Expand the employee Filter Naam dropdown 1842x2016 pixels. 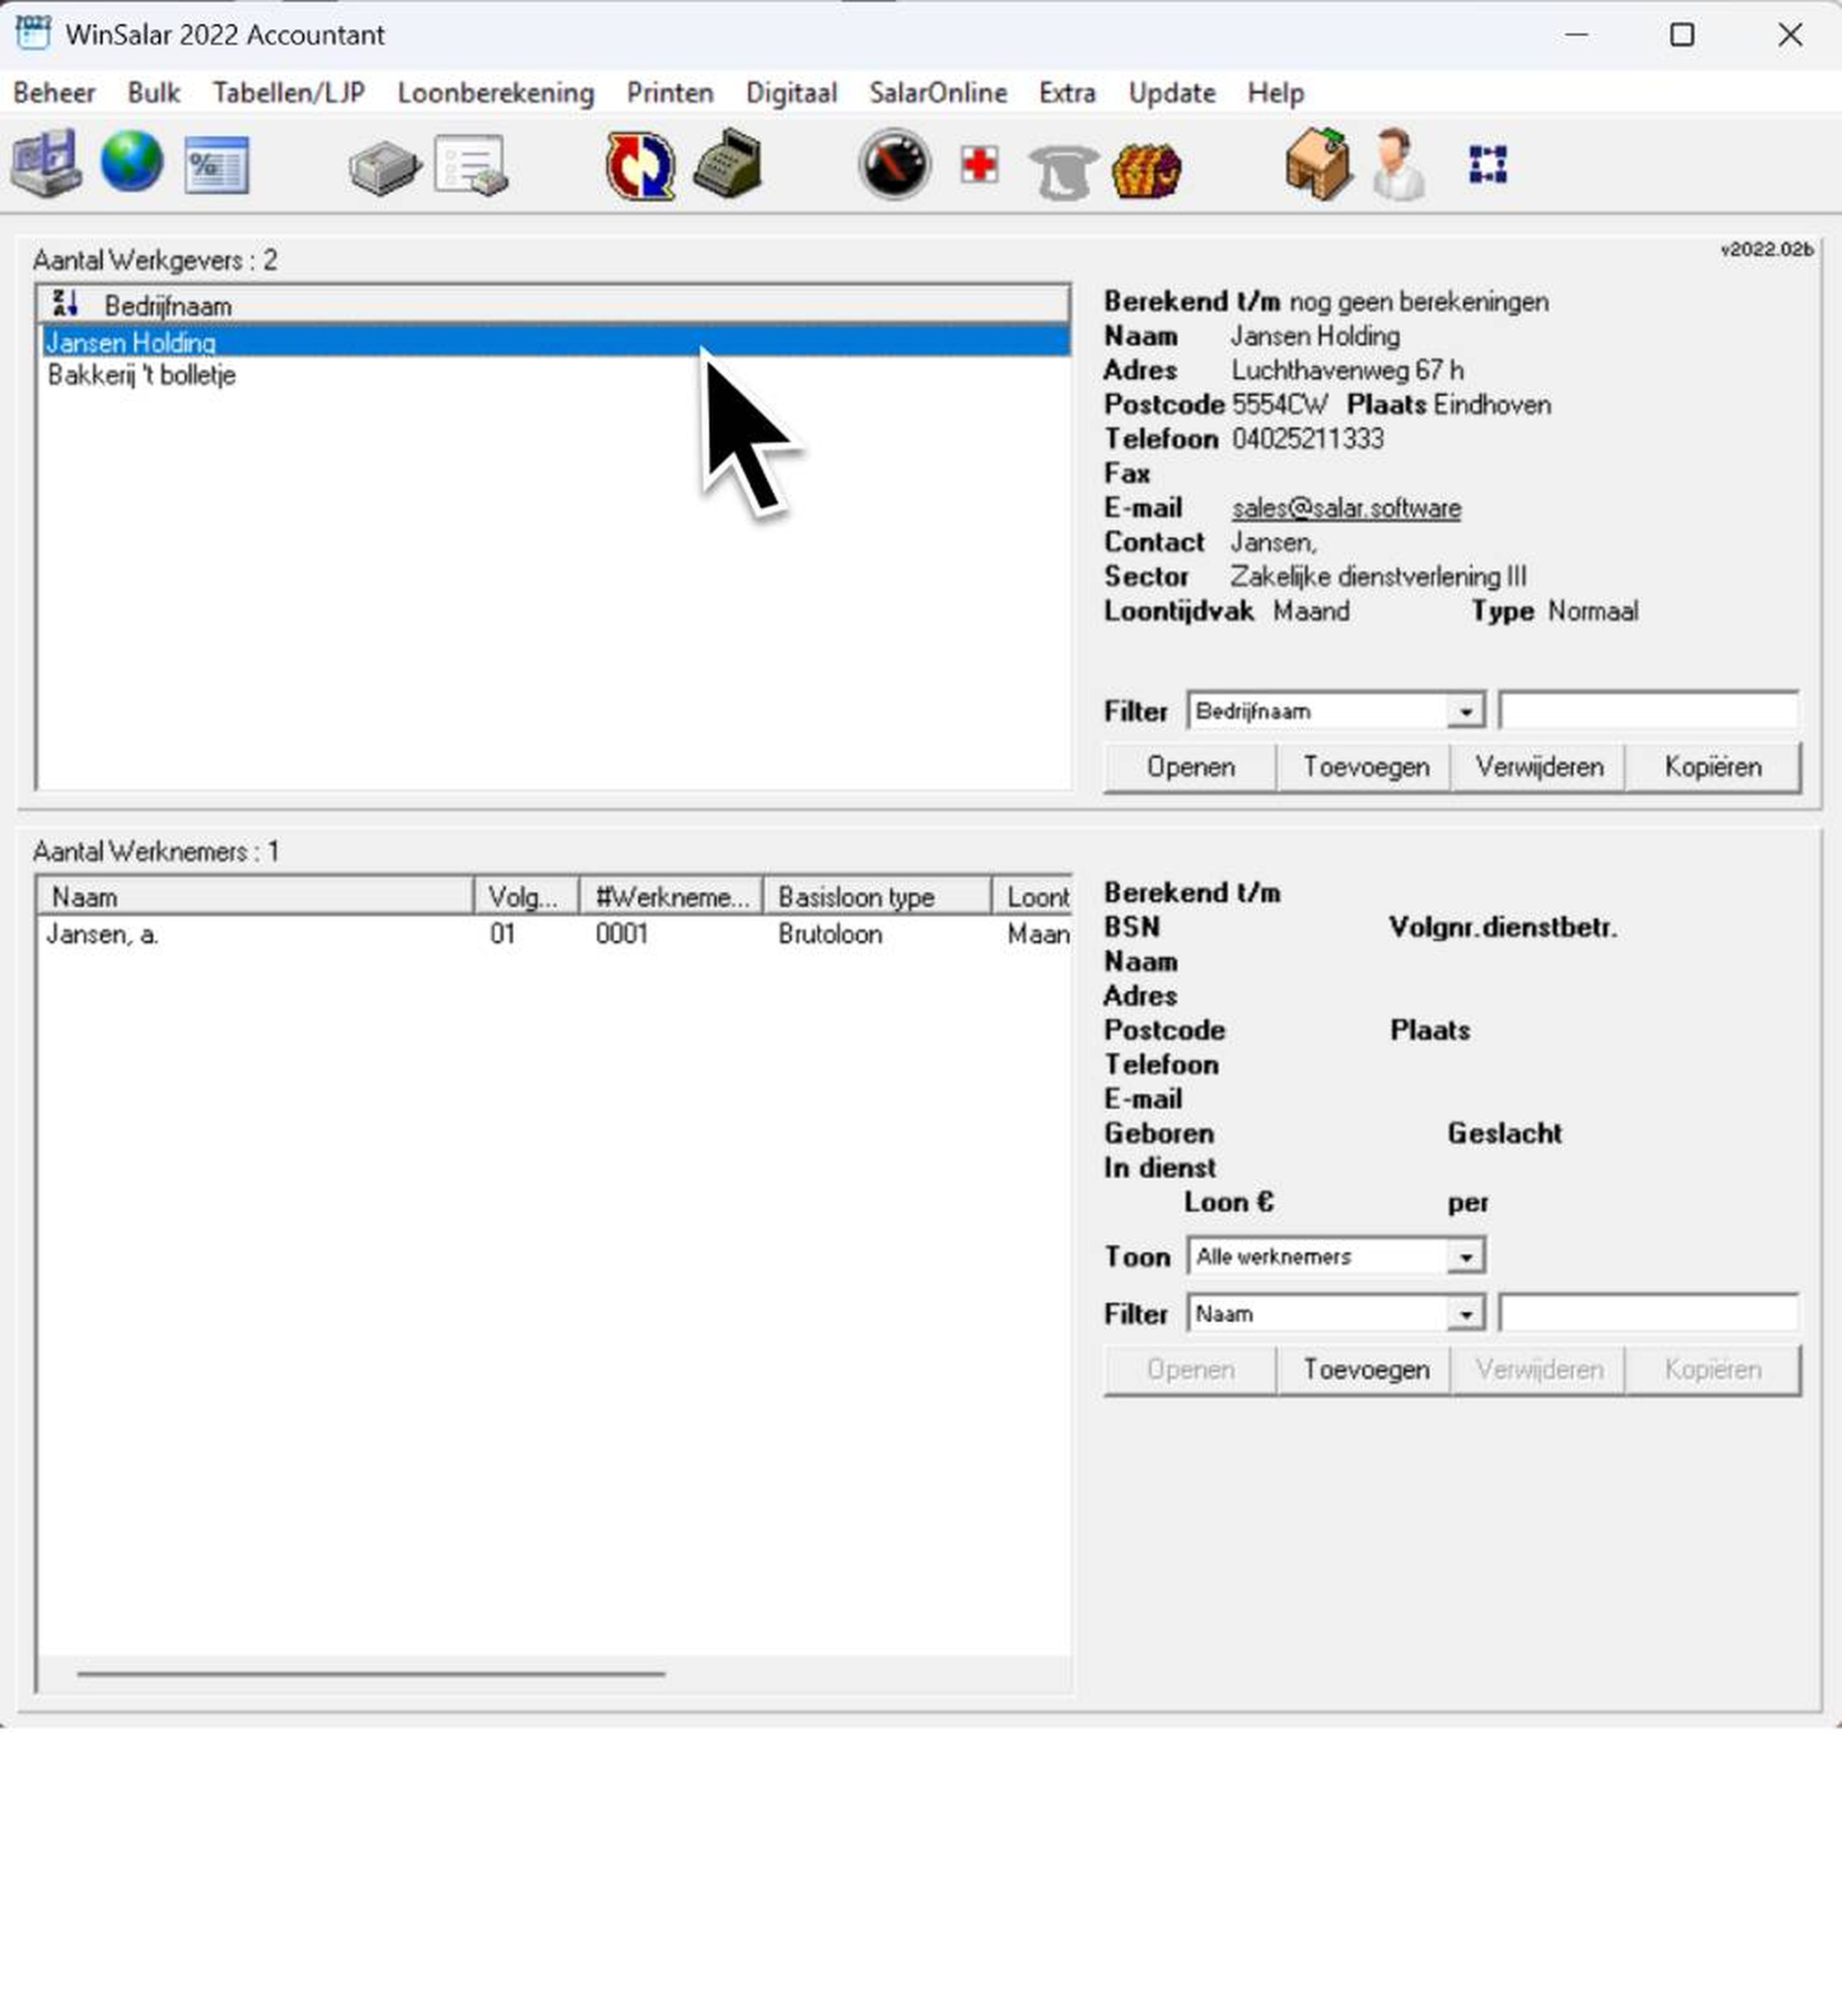(x=1465, y=1314)
